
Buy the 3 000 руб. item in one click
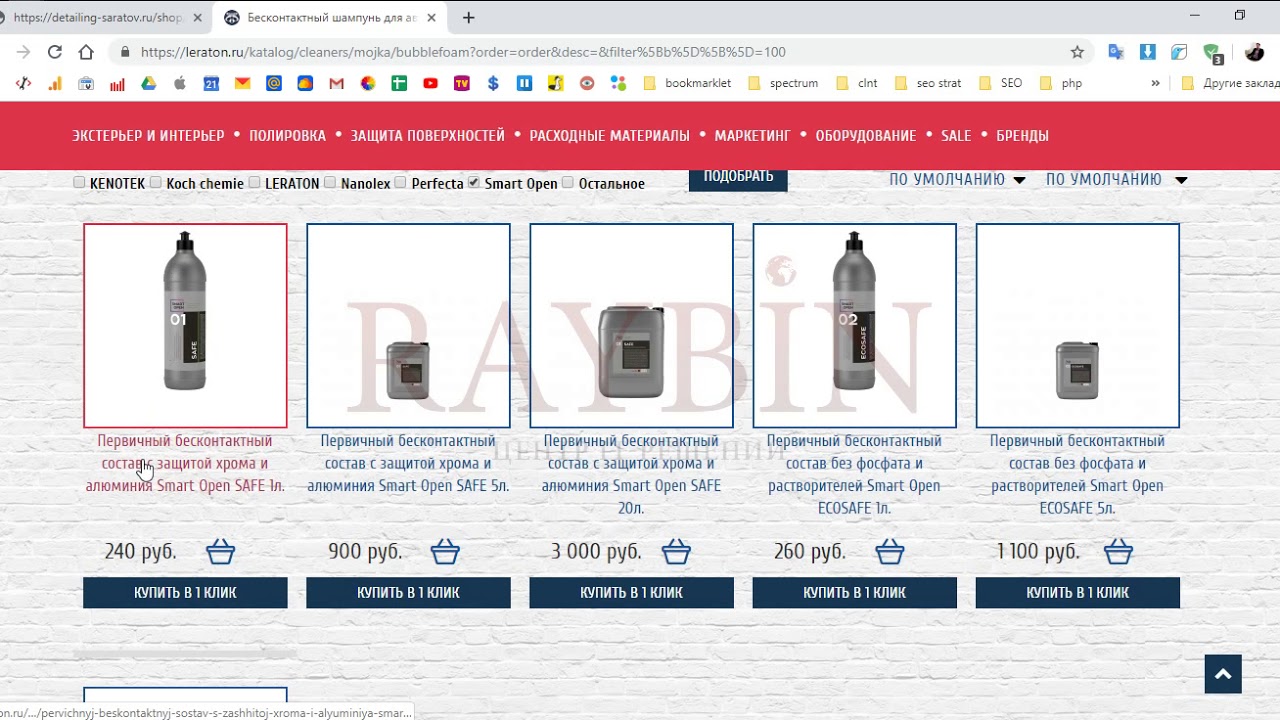tap(631, 593)
